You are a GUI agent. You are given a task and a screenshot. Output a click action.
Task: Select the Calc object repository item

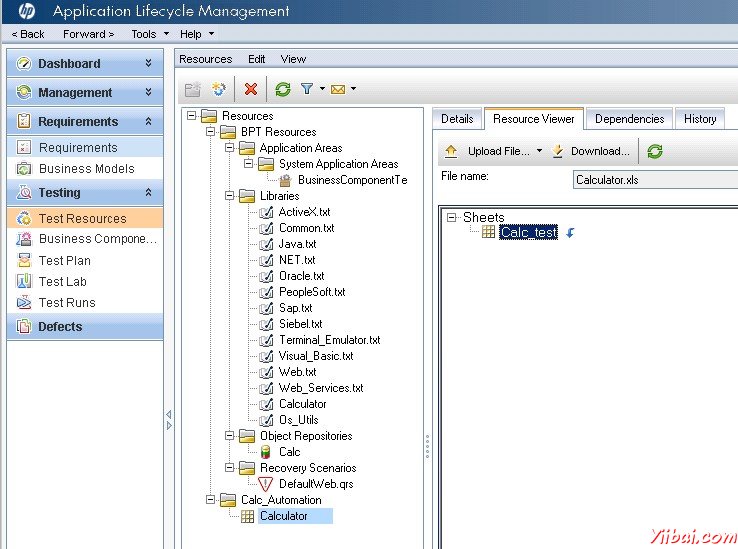289,452
